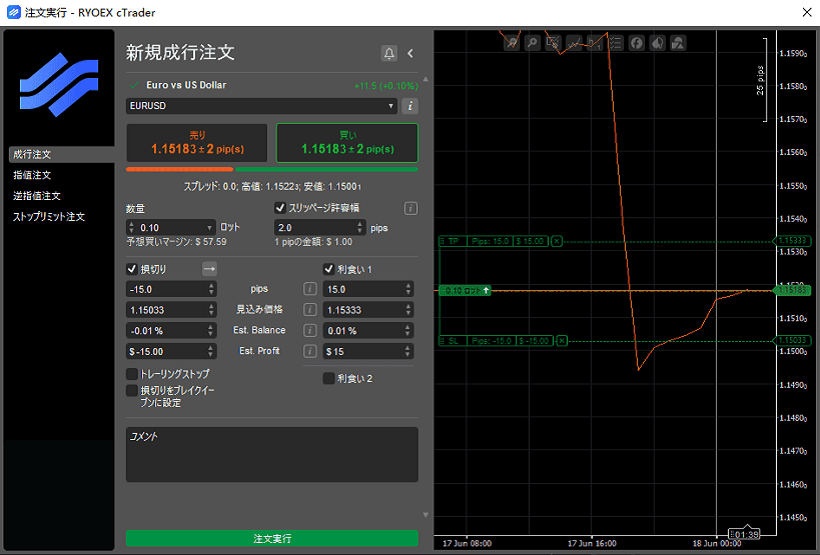
Task: Enable 損切りをブレイクイーブンに設定 checkbox
Action: click(x=132, y=390)
